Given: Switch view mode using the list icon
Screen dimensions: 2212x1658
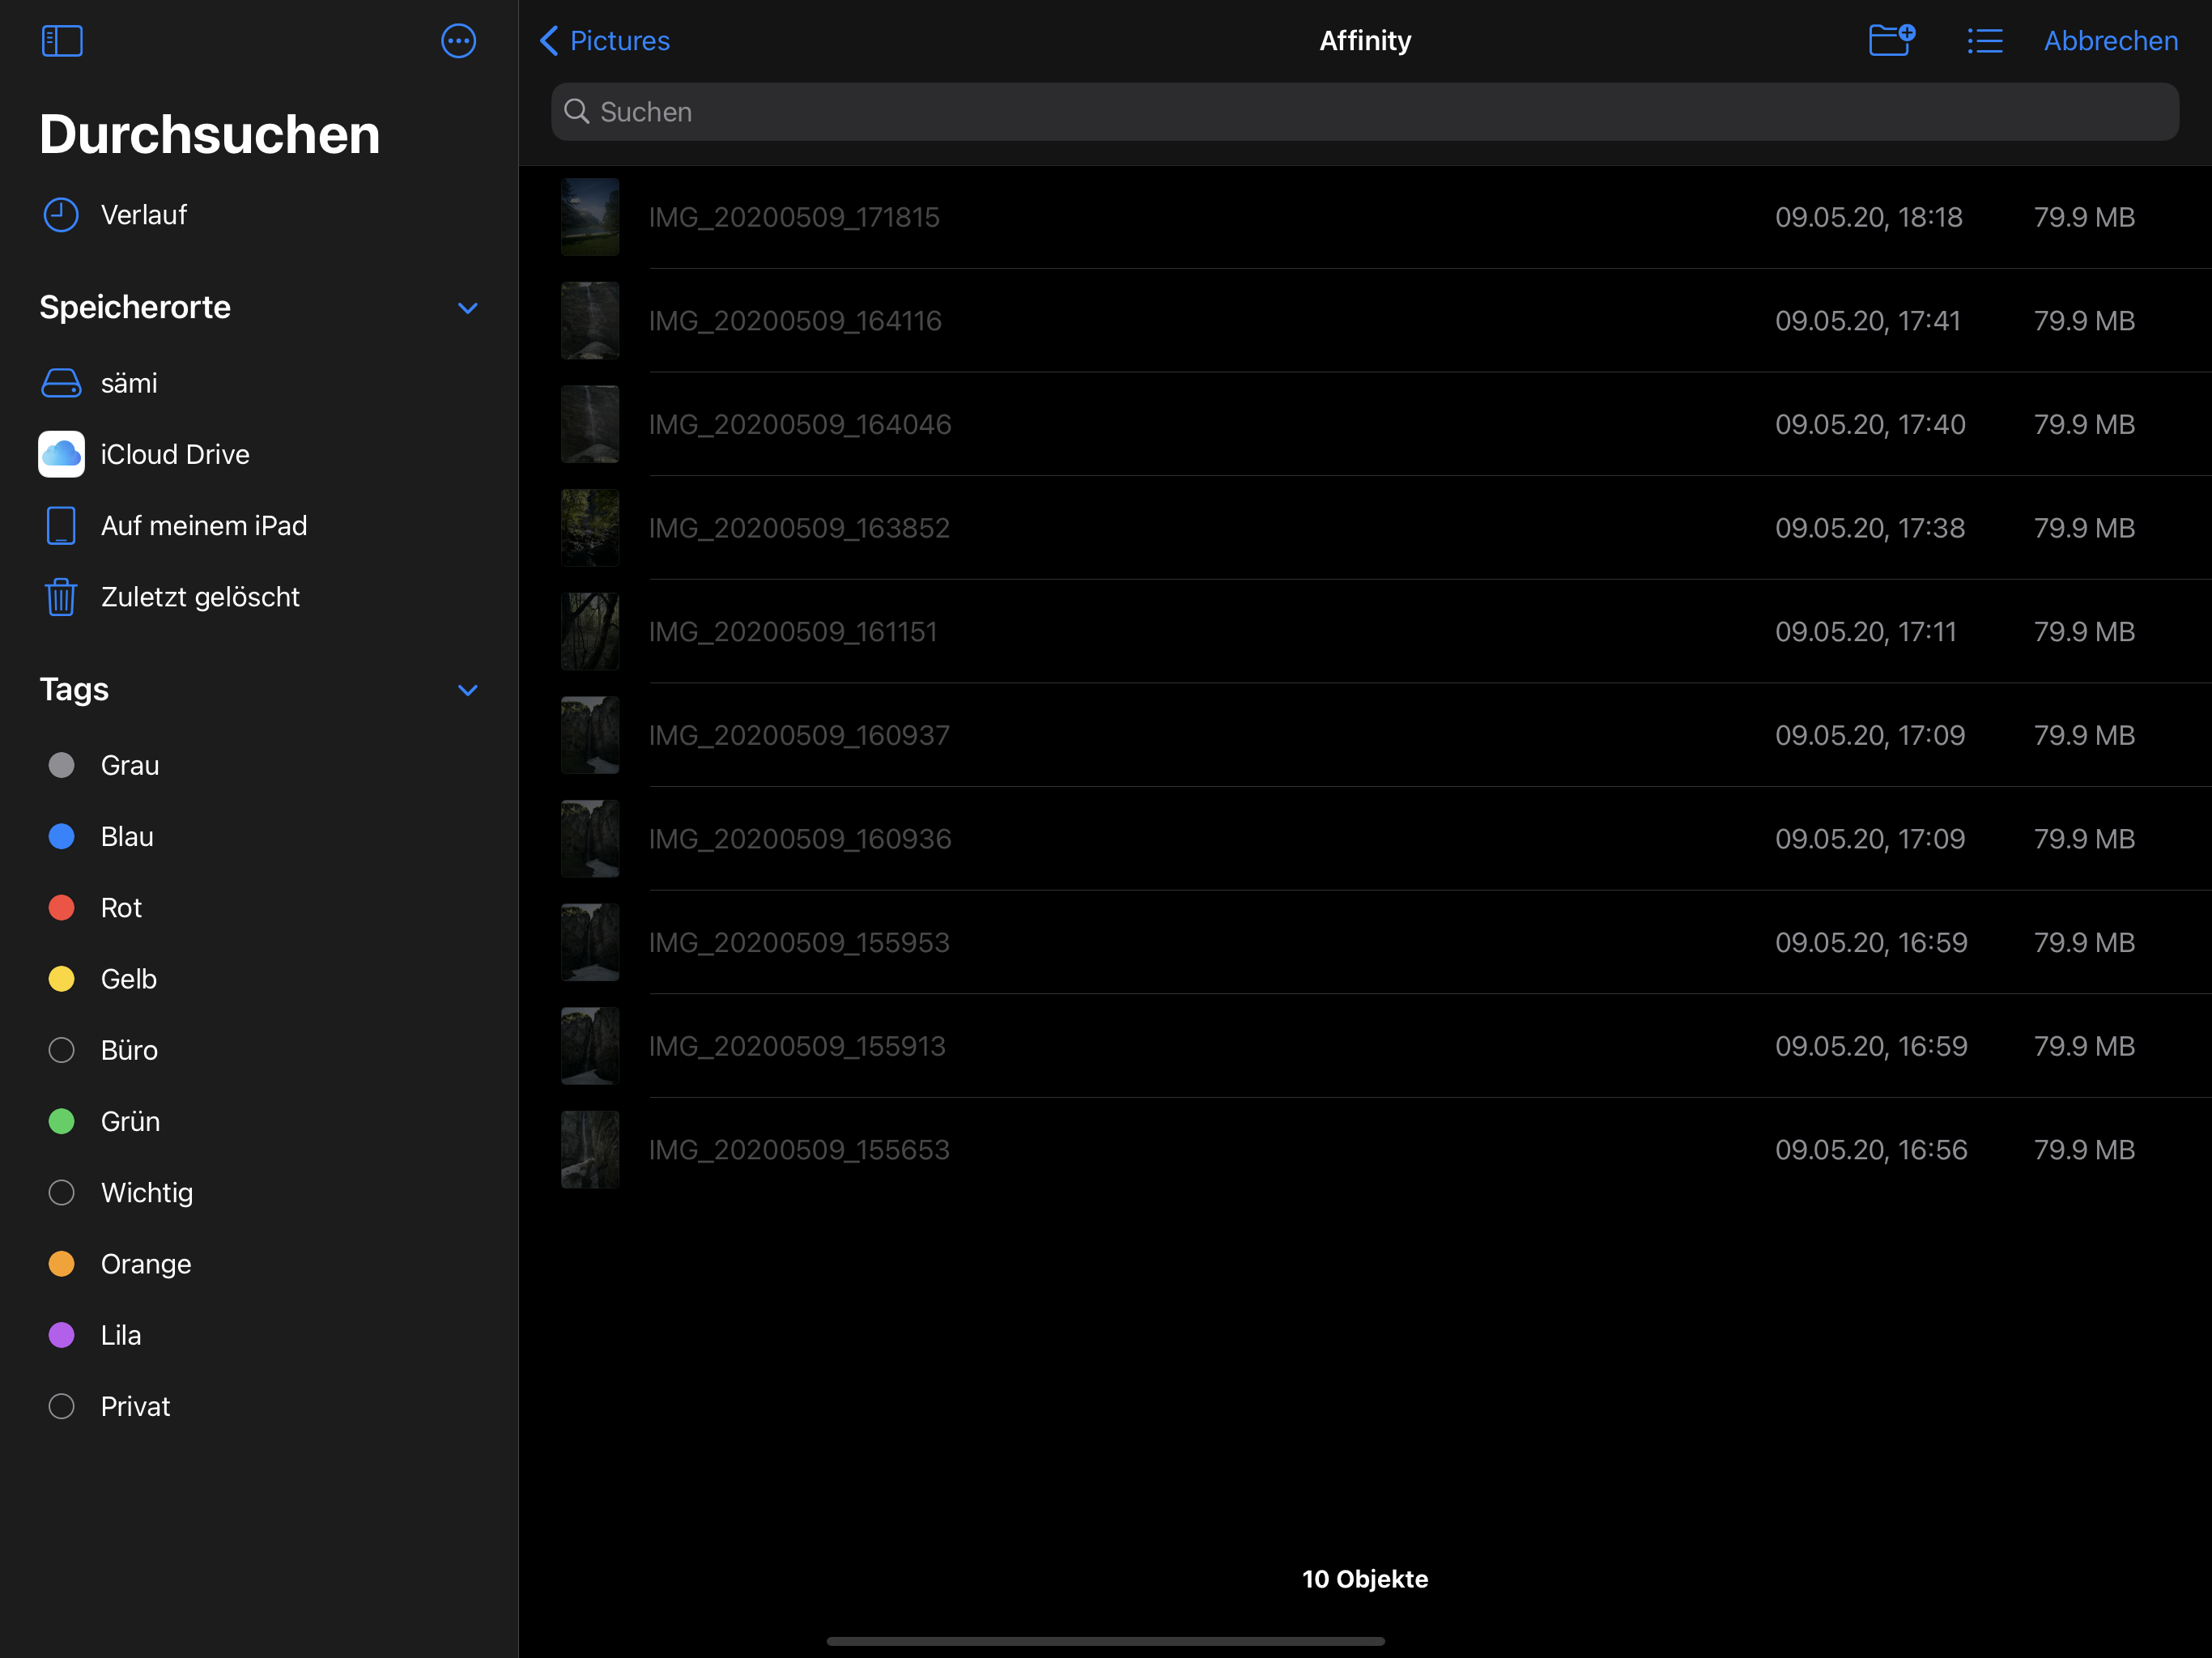Looking at the screenshot, I should tap(1984, 41).
